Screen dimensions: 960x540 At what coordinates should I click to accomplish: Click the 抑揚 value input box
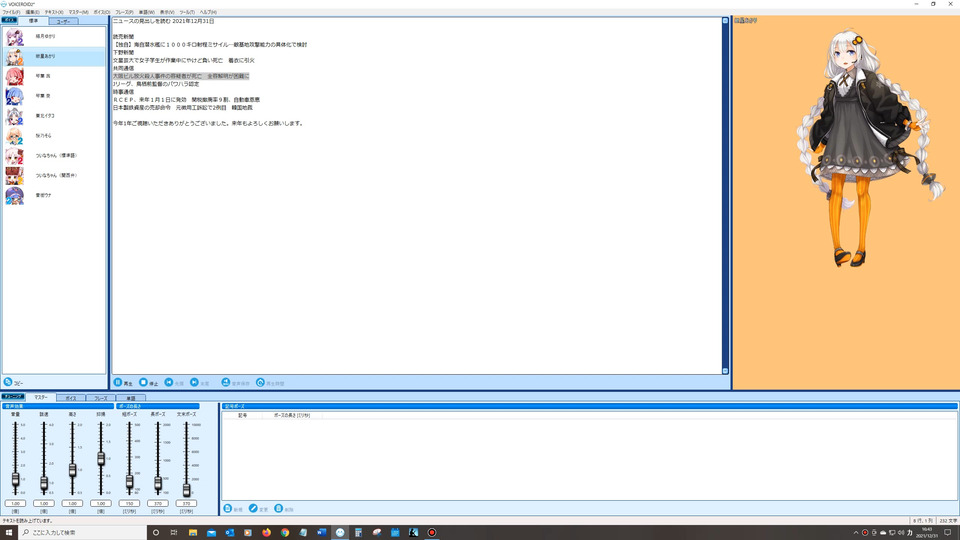click(x=101, y=503)
